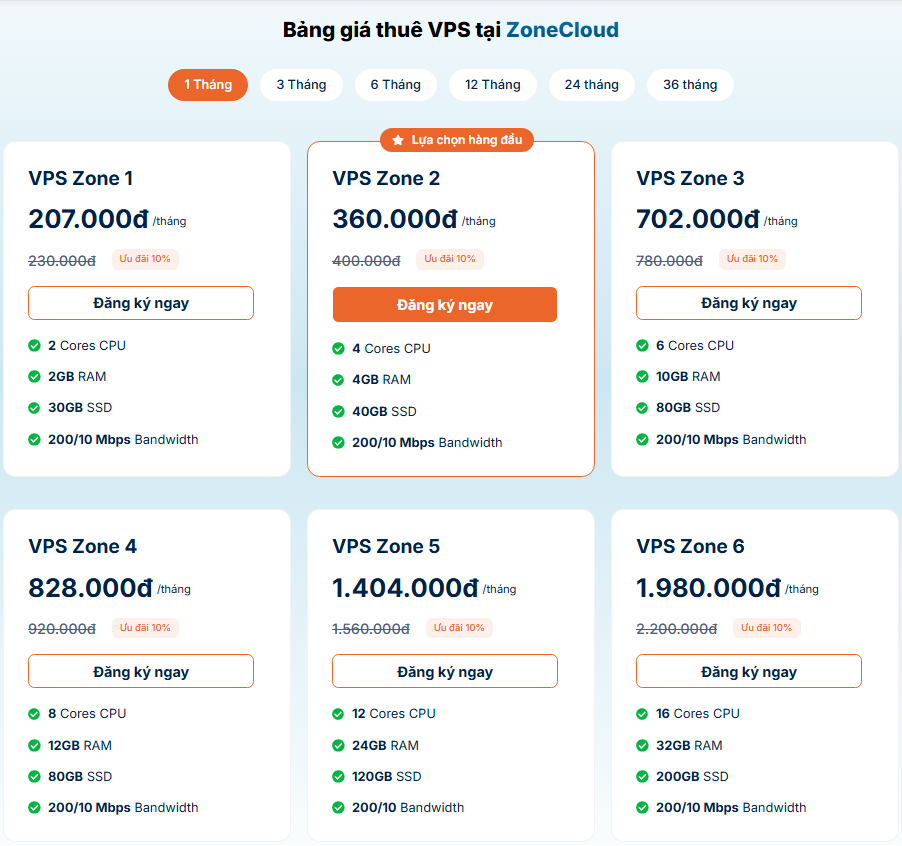Image resolution: width=902 pixels, height=846 pixels.
Task: Click Đăng ký ngay on VPS Zone 6
Action: (748, 671)
